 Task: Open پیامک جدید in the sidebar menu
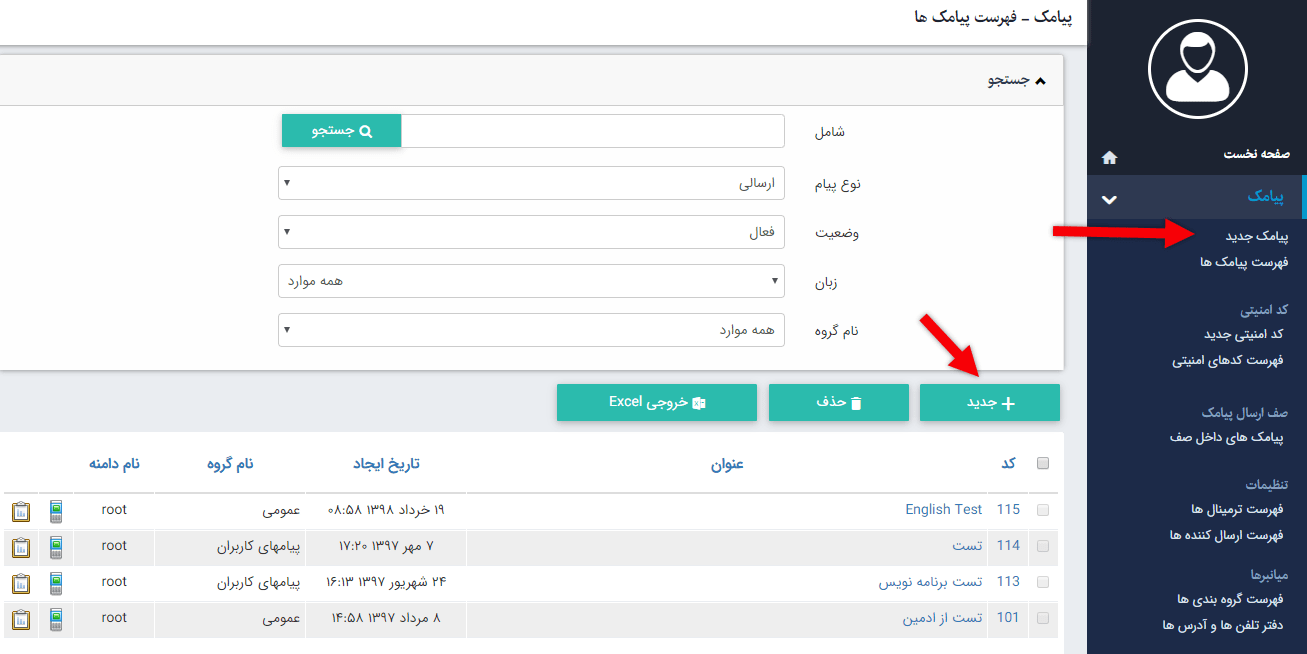click(x=1256, y=236)
